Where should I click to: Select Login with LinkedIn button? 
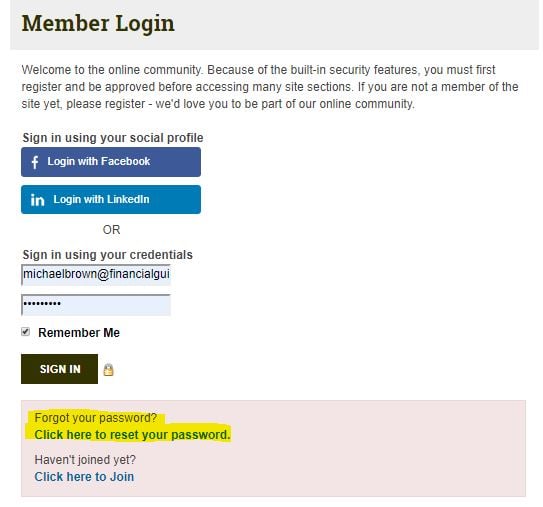click(111, 199)
